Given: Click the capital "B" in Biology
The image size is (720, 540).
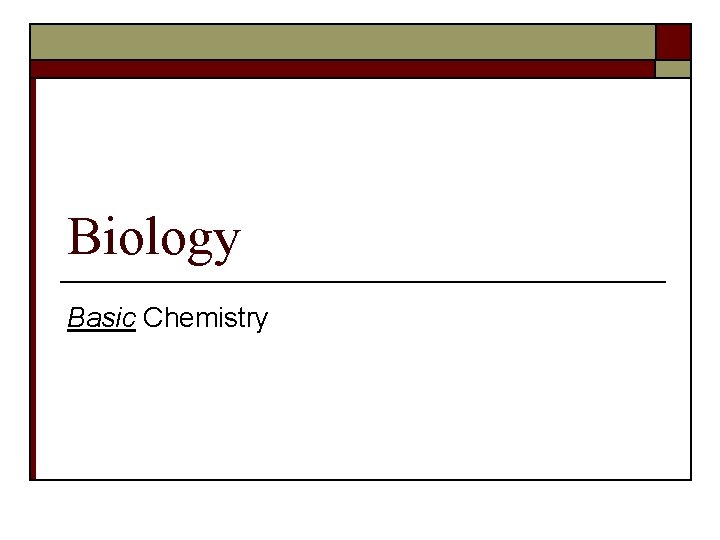Looking at the screenshot, I should point(84,238).
